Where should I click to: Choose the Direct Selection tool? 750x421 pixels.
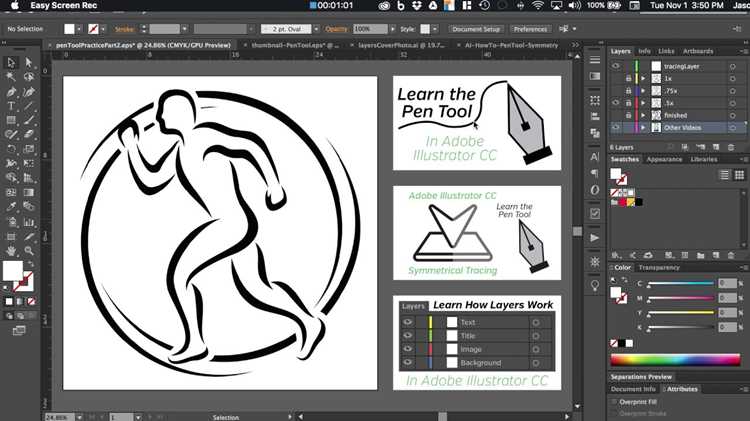coord(29,62)
